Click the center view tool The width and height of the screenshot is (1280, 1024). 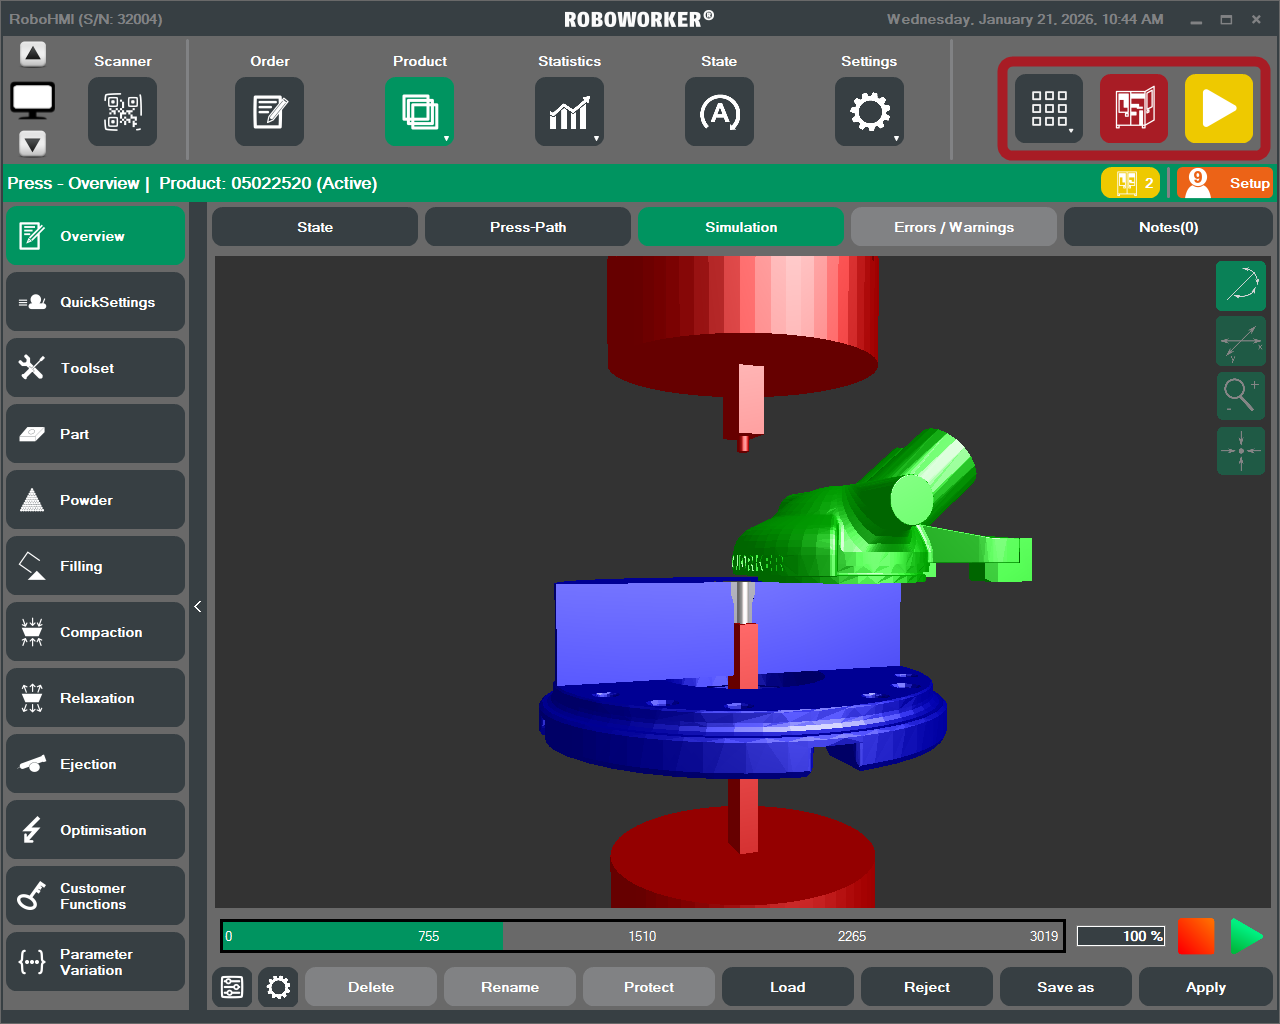click(1241, 450)
